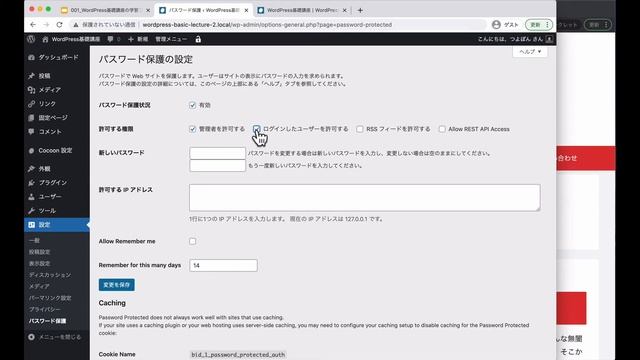The image size is (640, 360).
Task: Open Users menu in sidebar
Action: 57,196
